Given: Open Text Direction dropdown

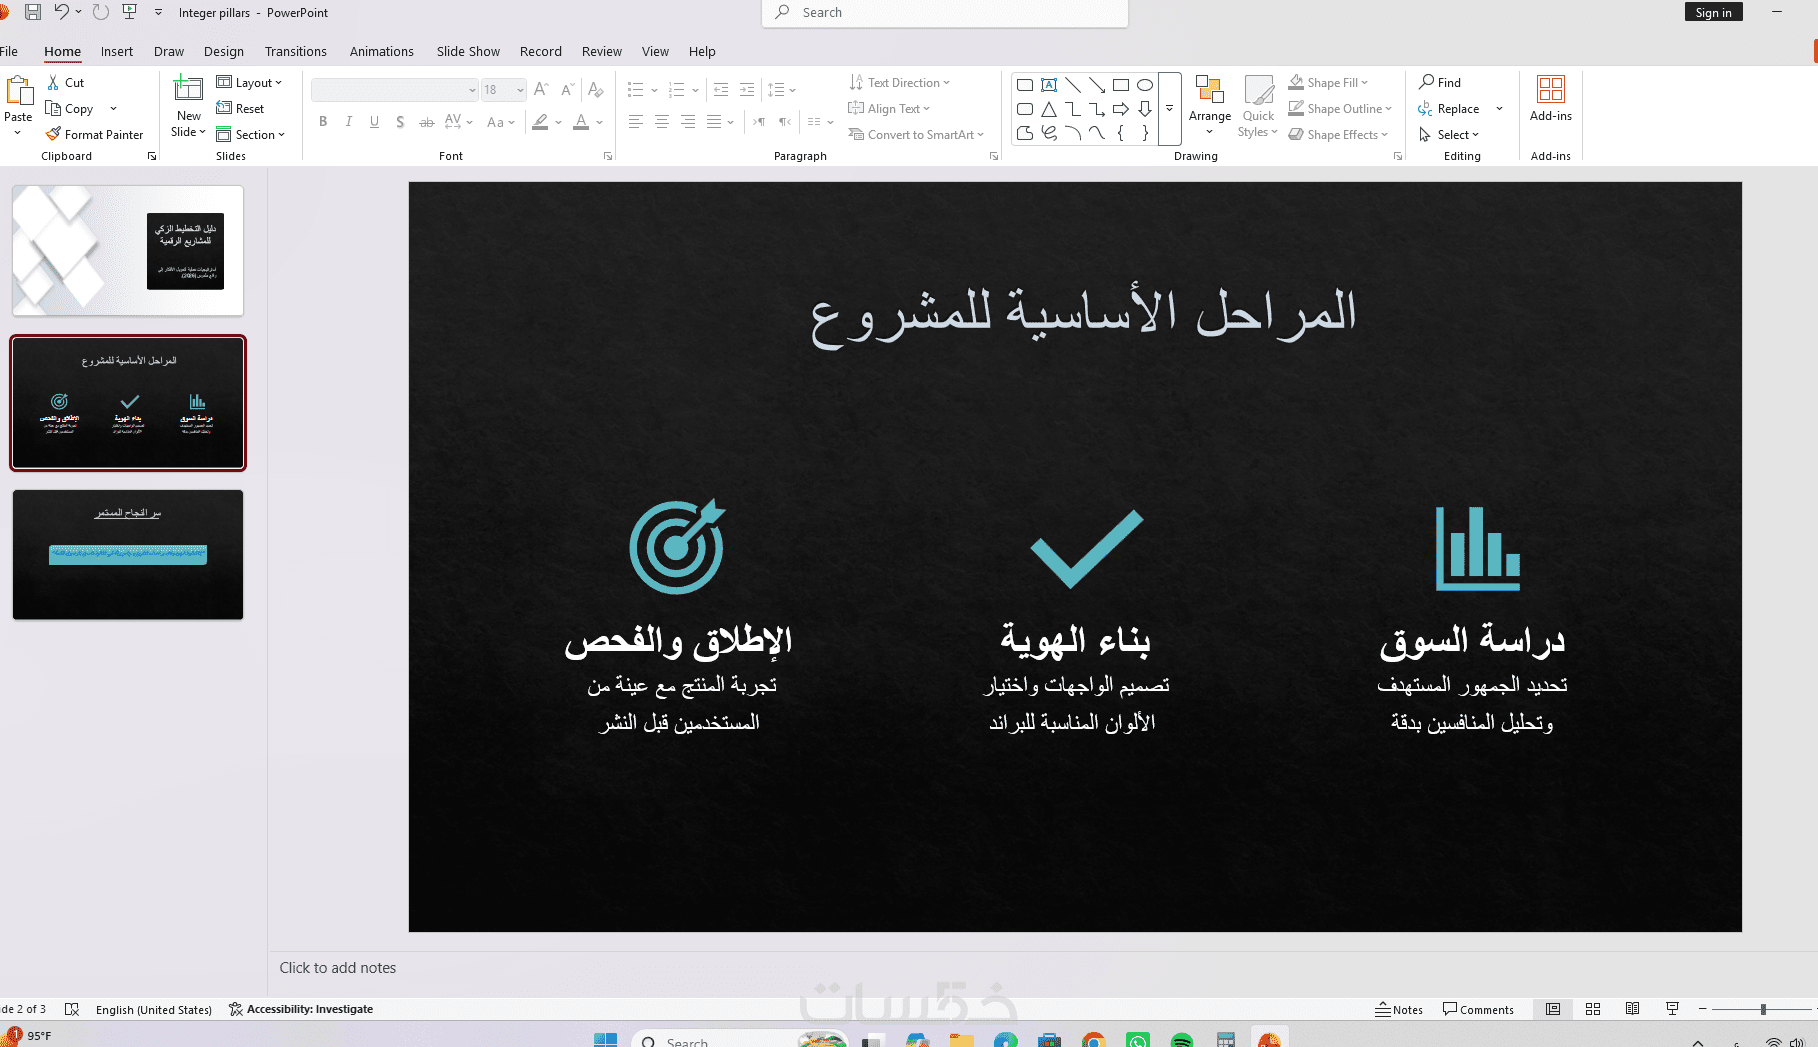Looking at the screenshot, I should click(899, 83).
